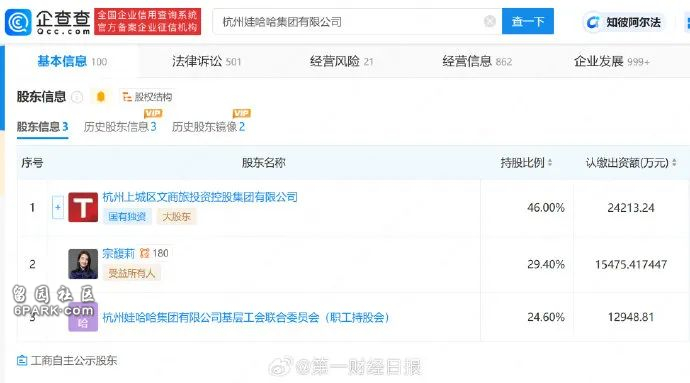The width and height of the screenshot is (690, 383).
Task: Click 宗馥莉's profile photo
Action: click(x=83, y=264)
